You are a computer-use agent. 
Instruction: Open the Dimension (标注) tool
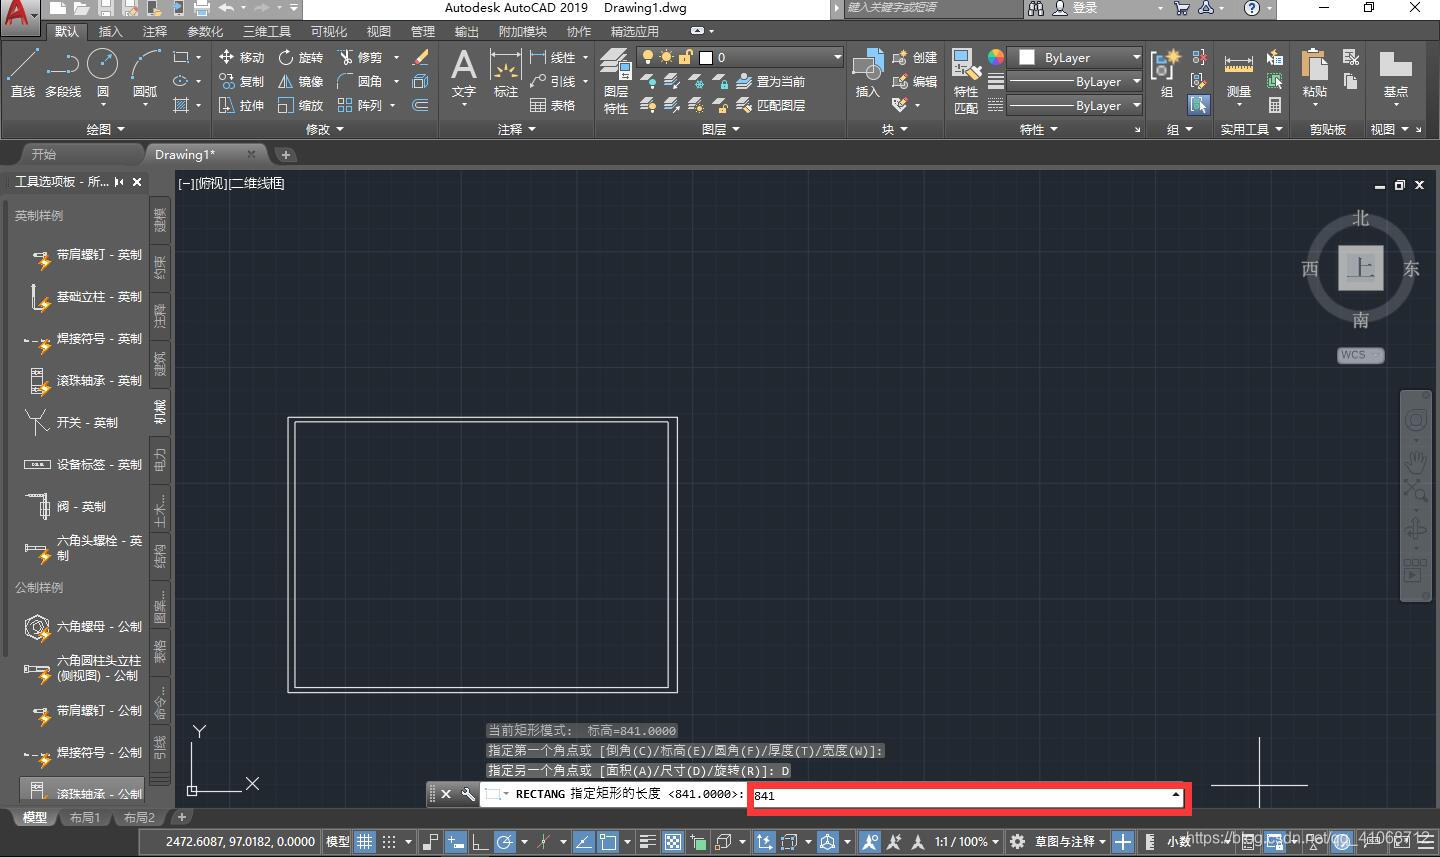506,74
